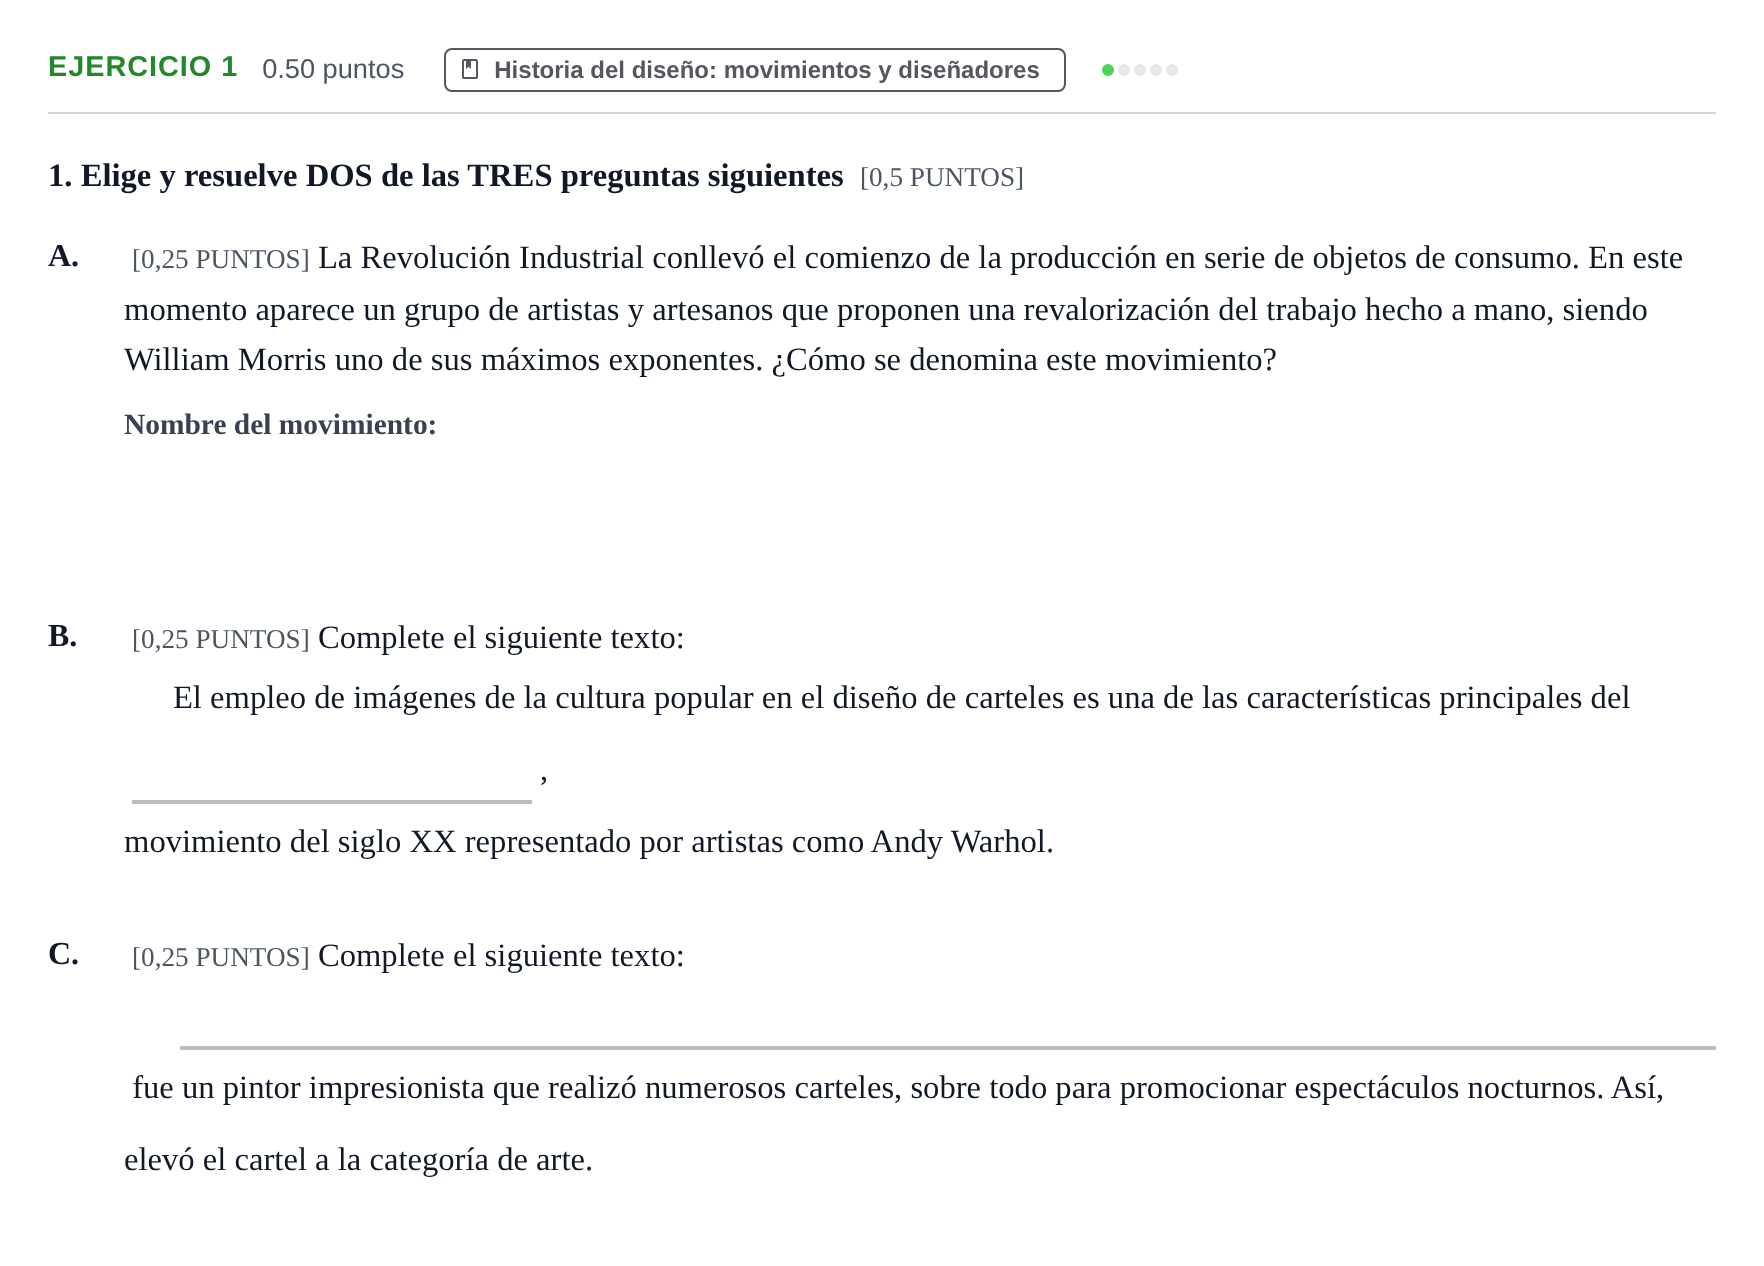
Task: Click the letter 'C.' question marker
Action: [x=64, y=954]
